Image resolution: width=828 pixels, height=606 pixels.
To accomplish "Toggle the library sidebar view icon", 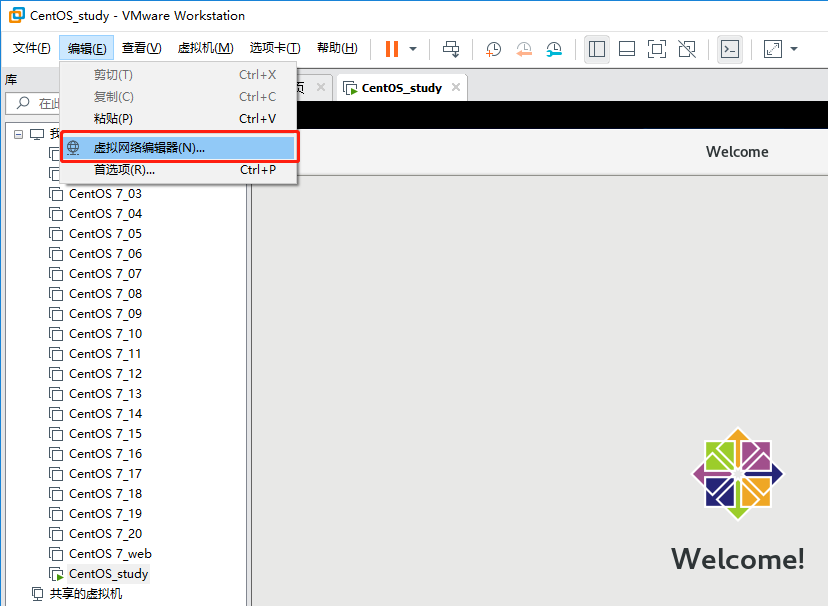I will coord(597,49).
